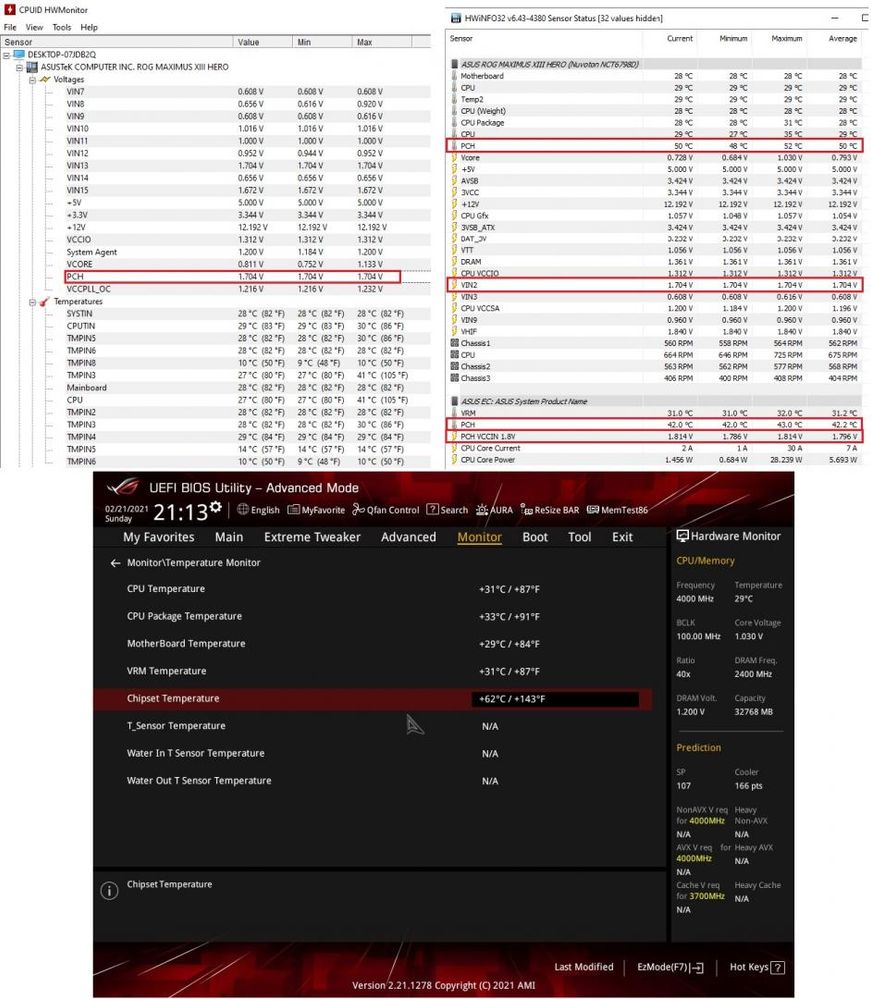
Task: Click the Voltages category icon in HWMonitor
Action: coord(45,79)
